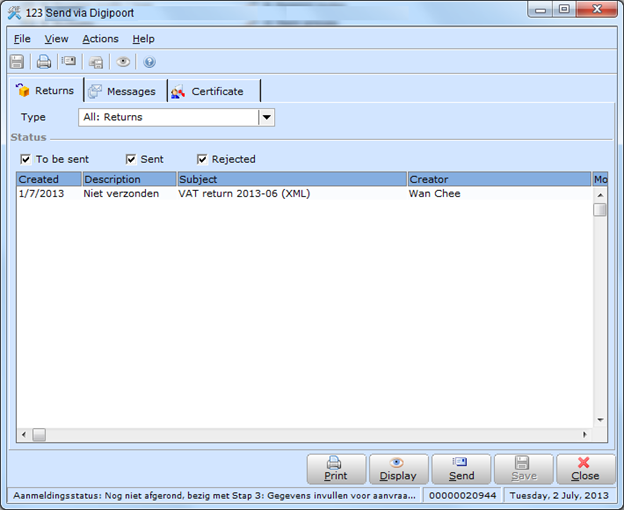
Task: Switch to the Certificate tab
Action: point(214,91)
